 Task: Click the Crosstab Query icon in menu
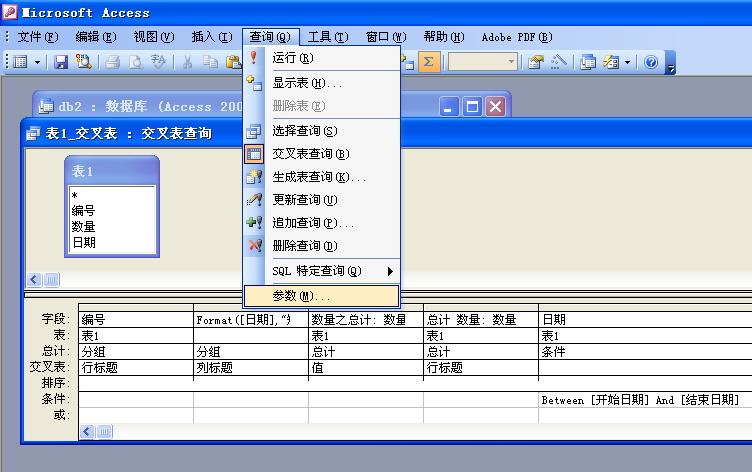(254, 154)
